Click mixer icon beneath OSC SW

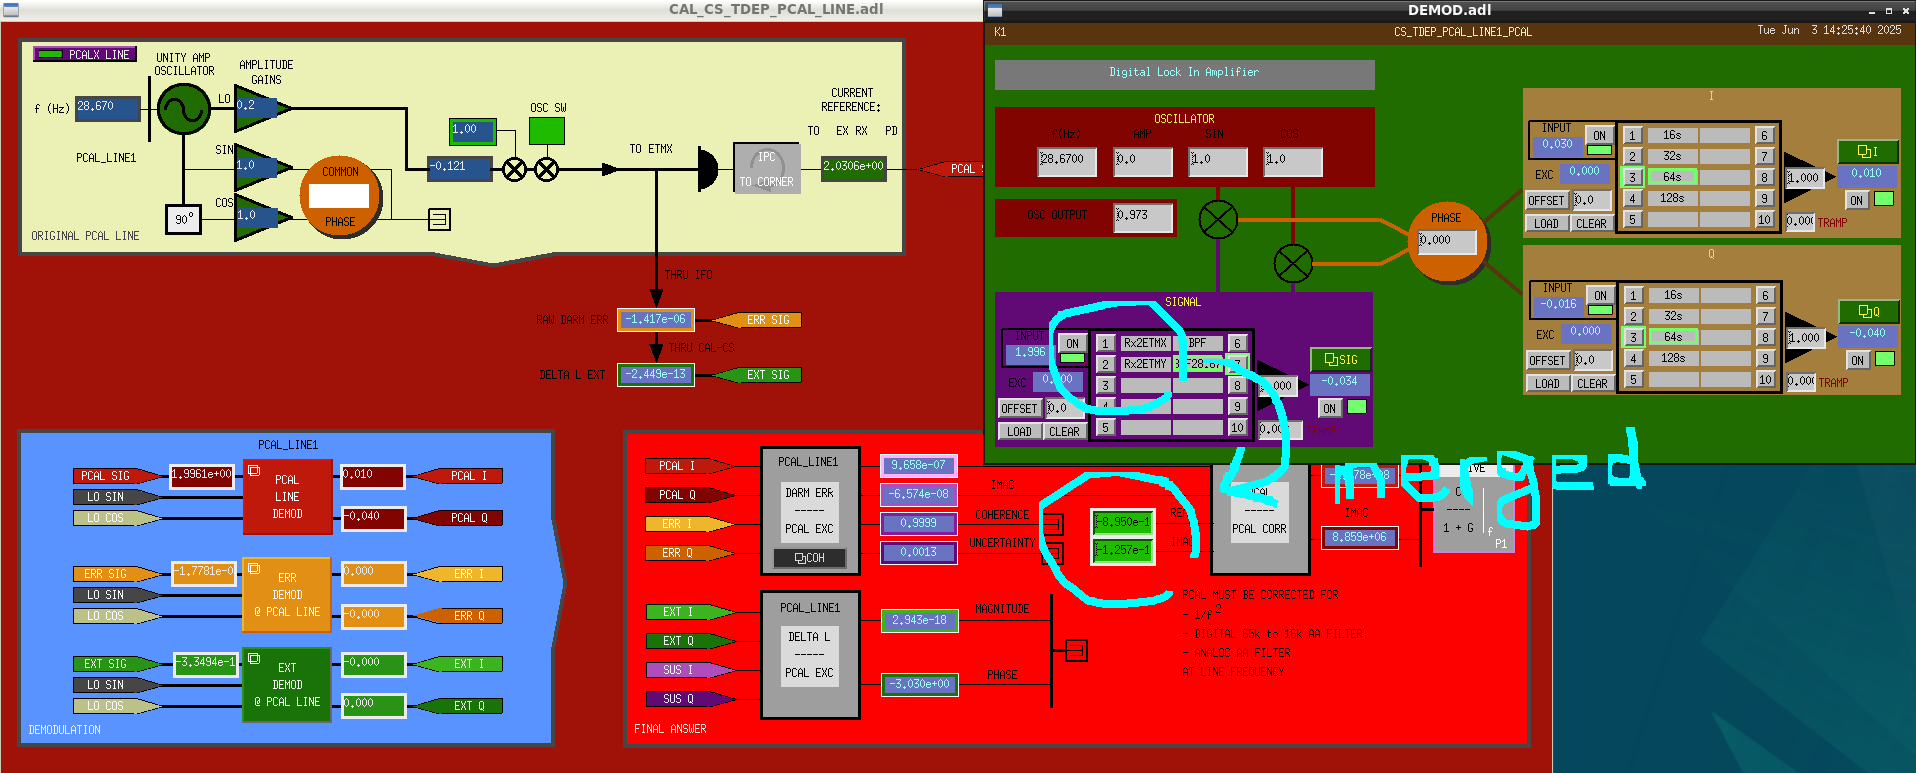pyautogui.click(x=546, y=169)
